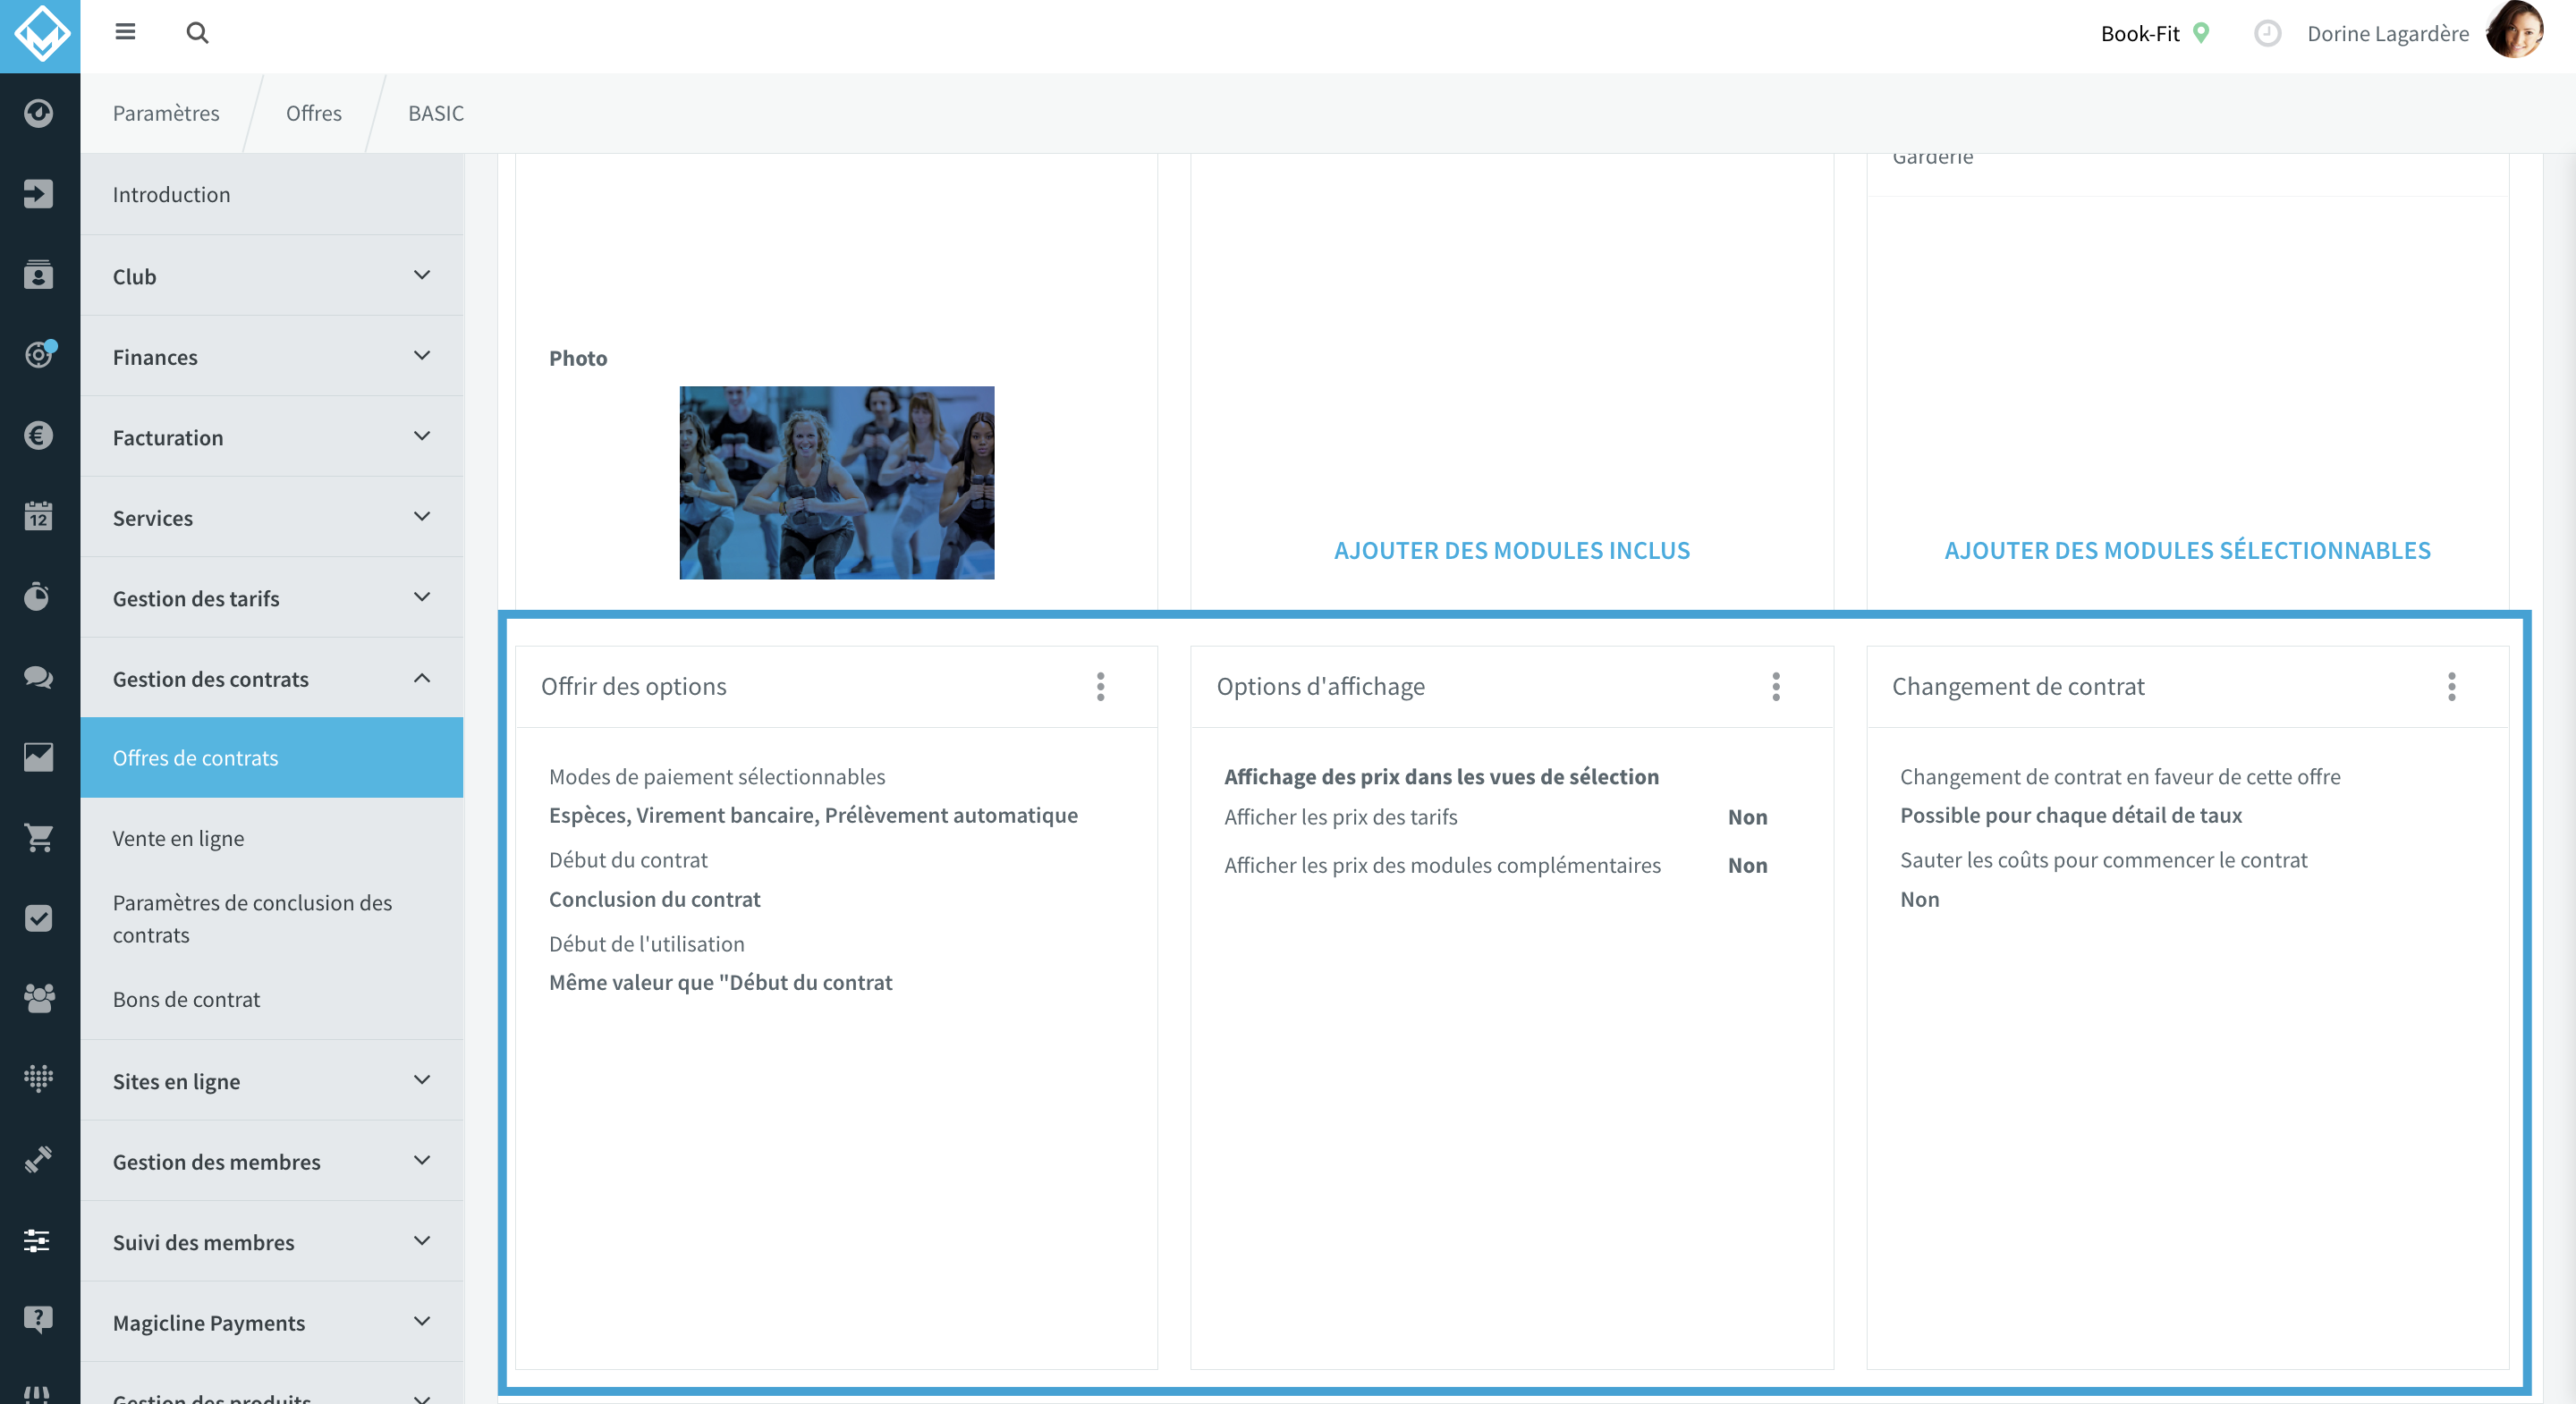Open Offrir des options three-dot menu
This screenshot has width=2576, height=1404.
[x=1100, y=687]
